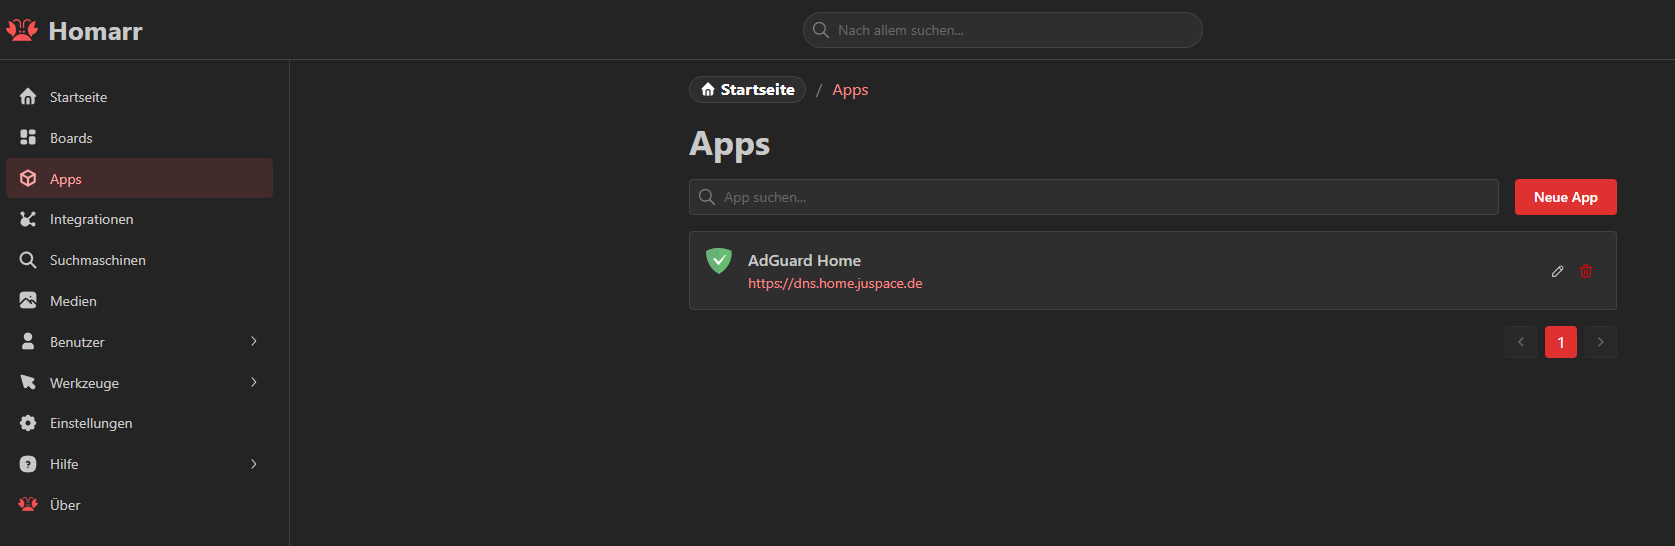
Task: Open the Über page from the sidebar
Action: click(x=65, y=505)
